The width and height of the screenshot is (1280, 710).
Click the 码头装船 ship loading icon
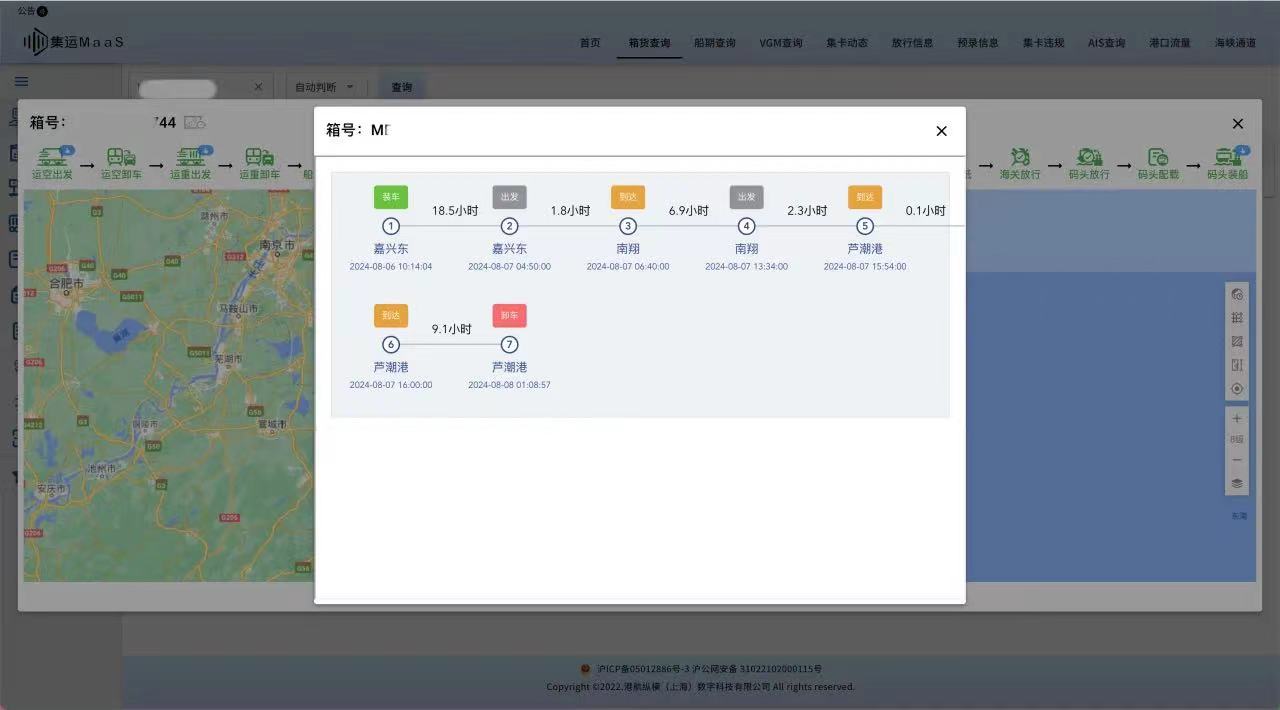(x=1227, y=158)
